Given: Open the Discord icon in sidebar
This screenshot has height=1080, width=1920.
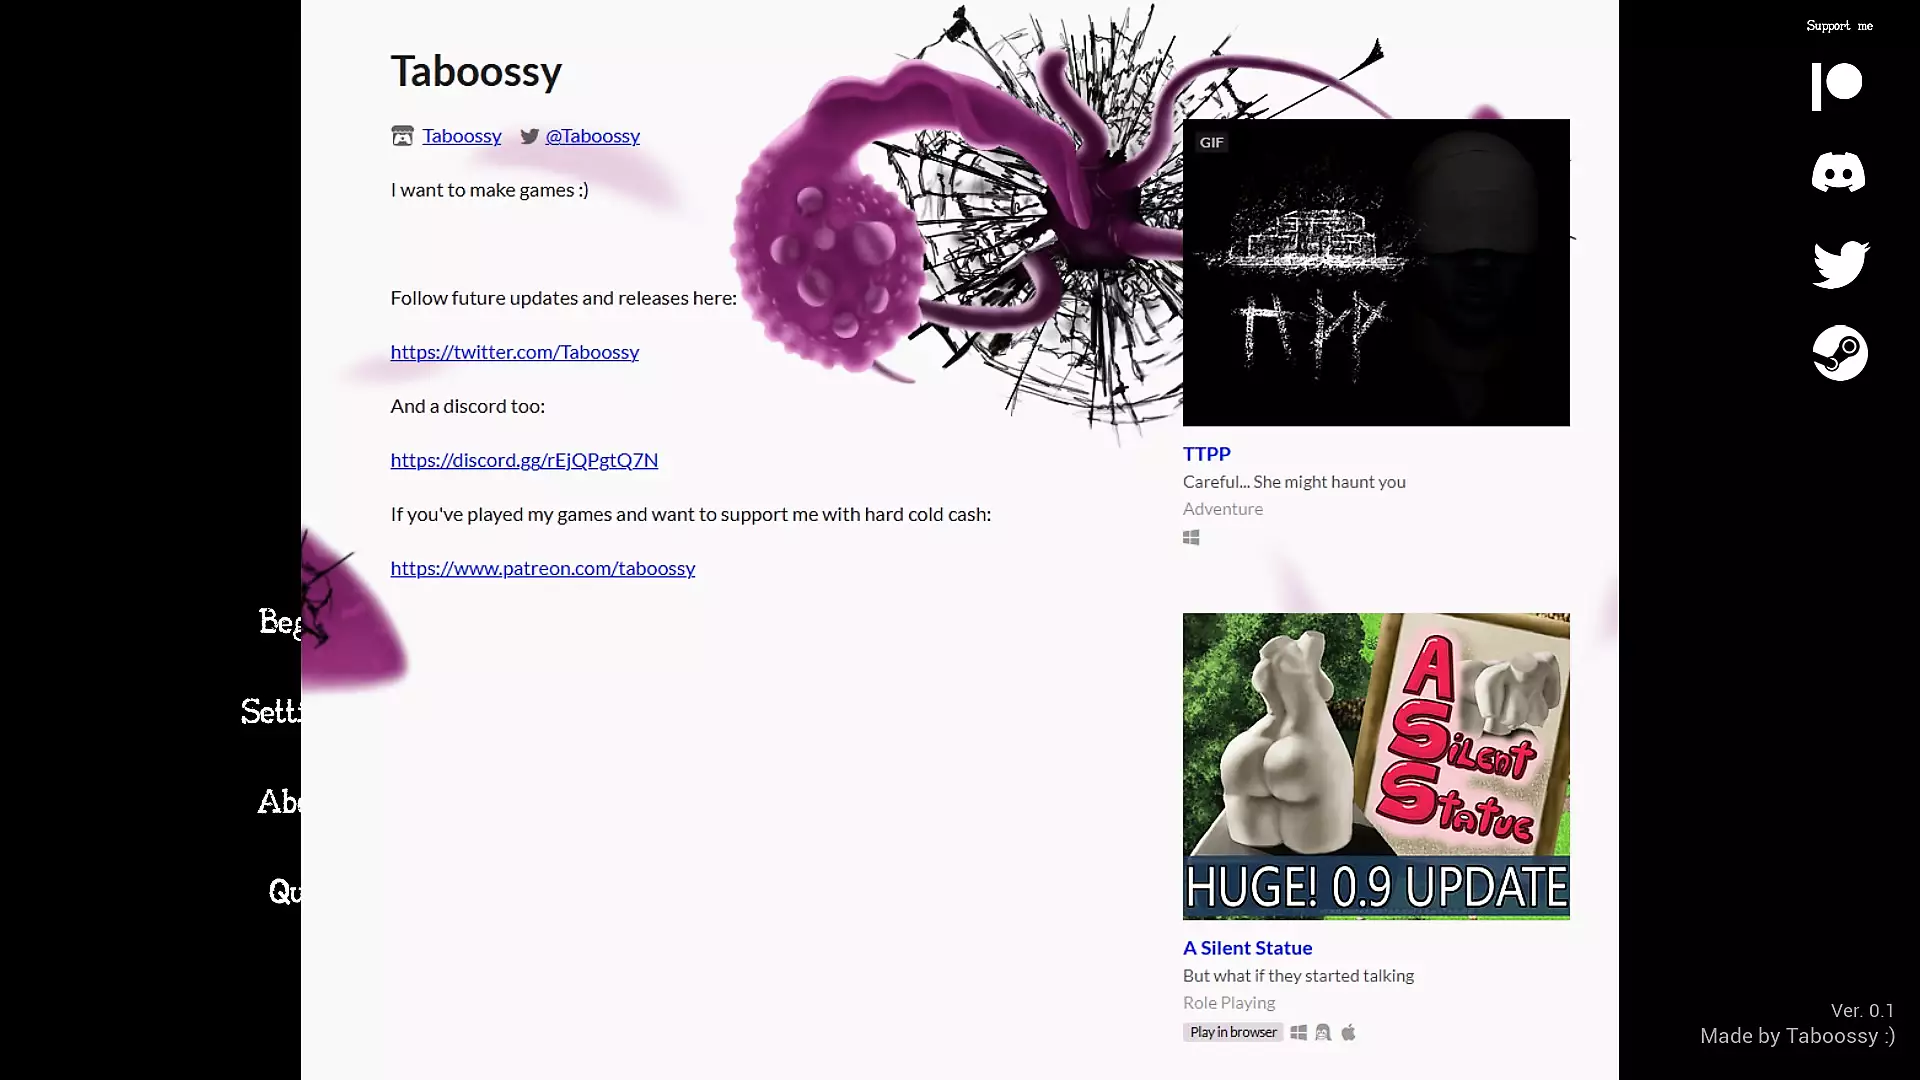Looking at the screenshot, I should [1838, 172].
